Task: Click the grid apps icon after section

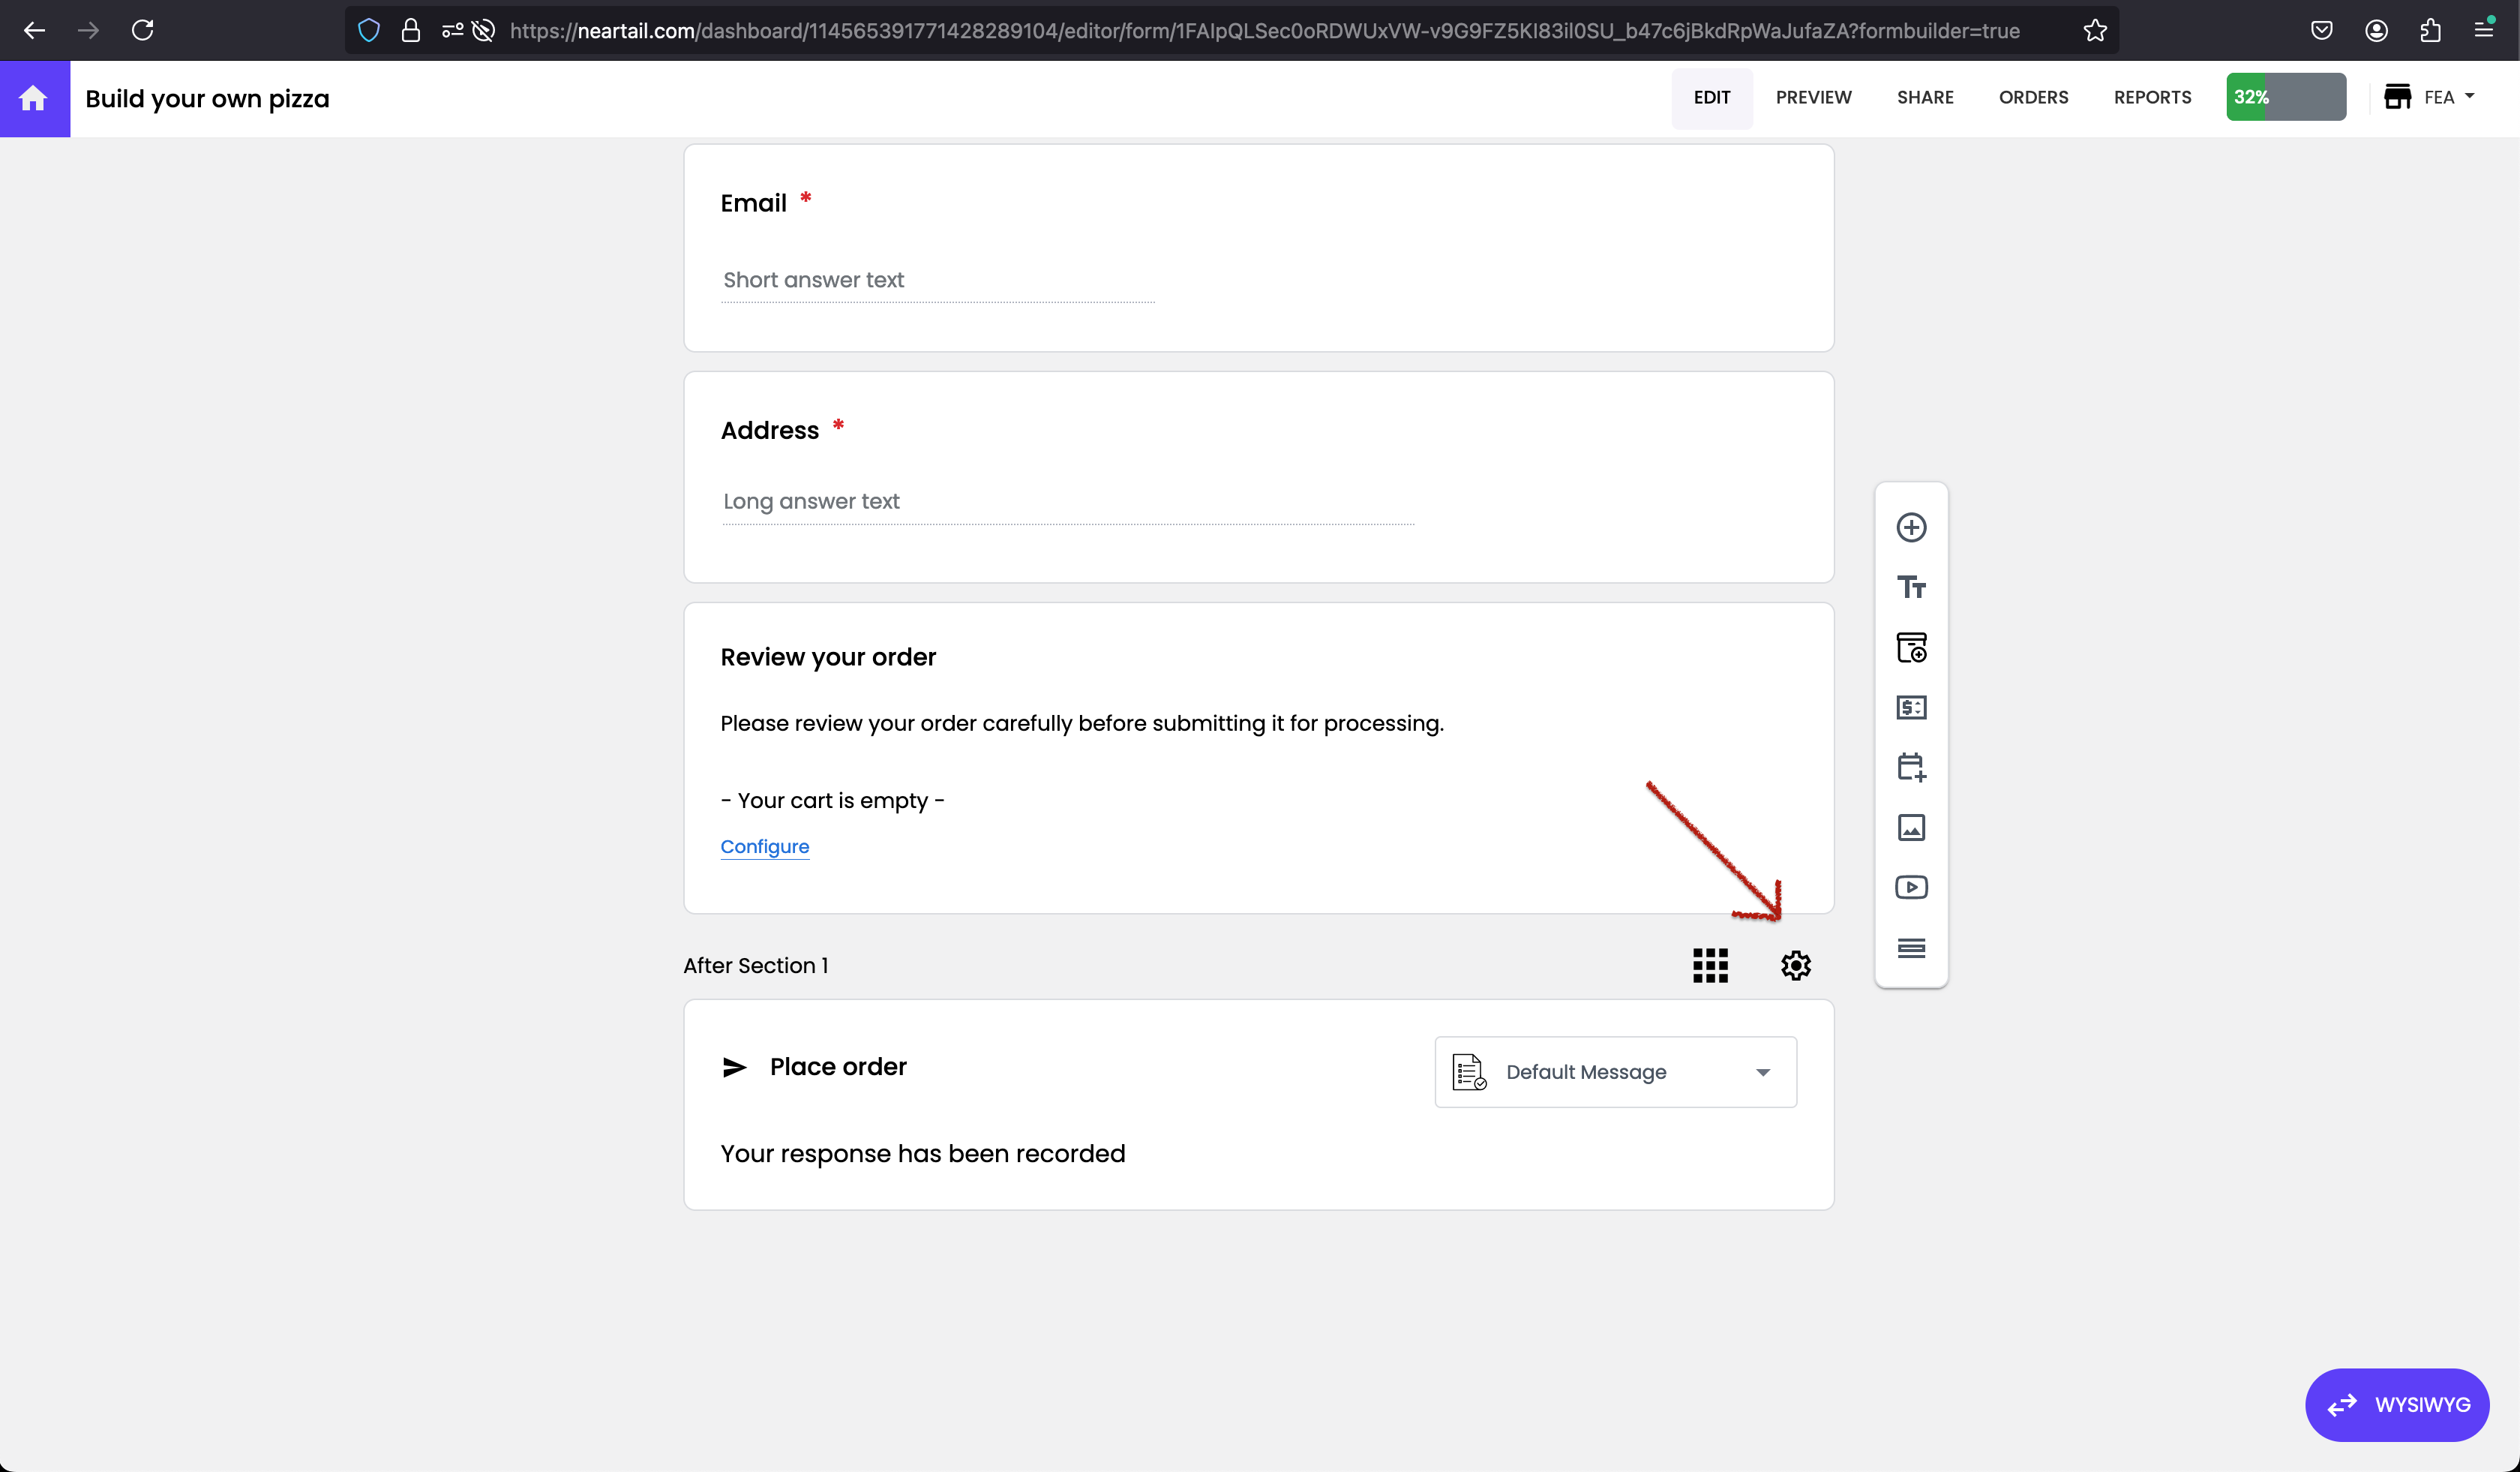Action: pyautogui.click(x=1710, y=965)
